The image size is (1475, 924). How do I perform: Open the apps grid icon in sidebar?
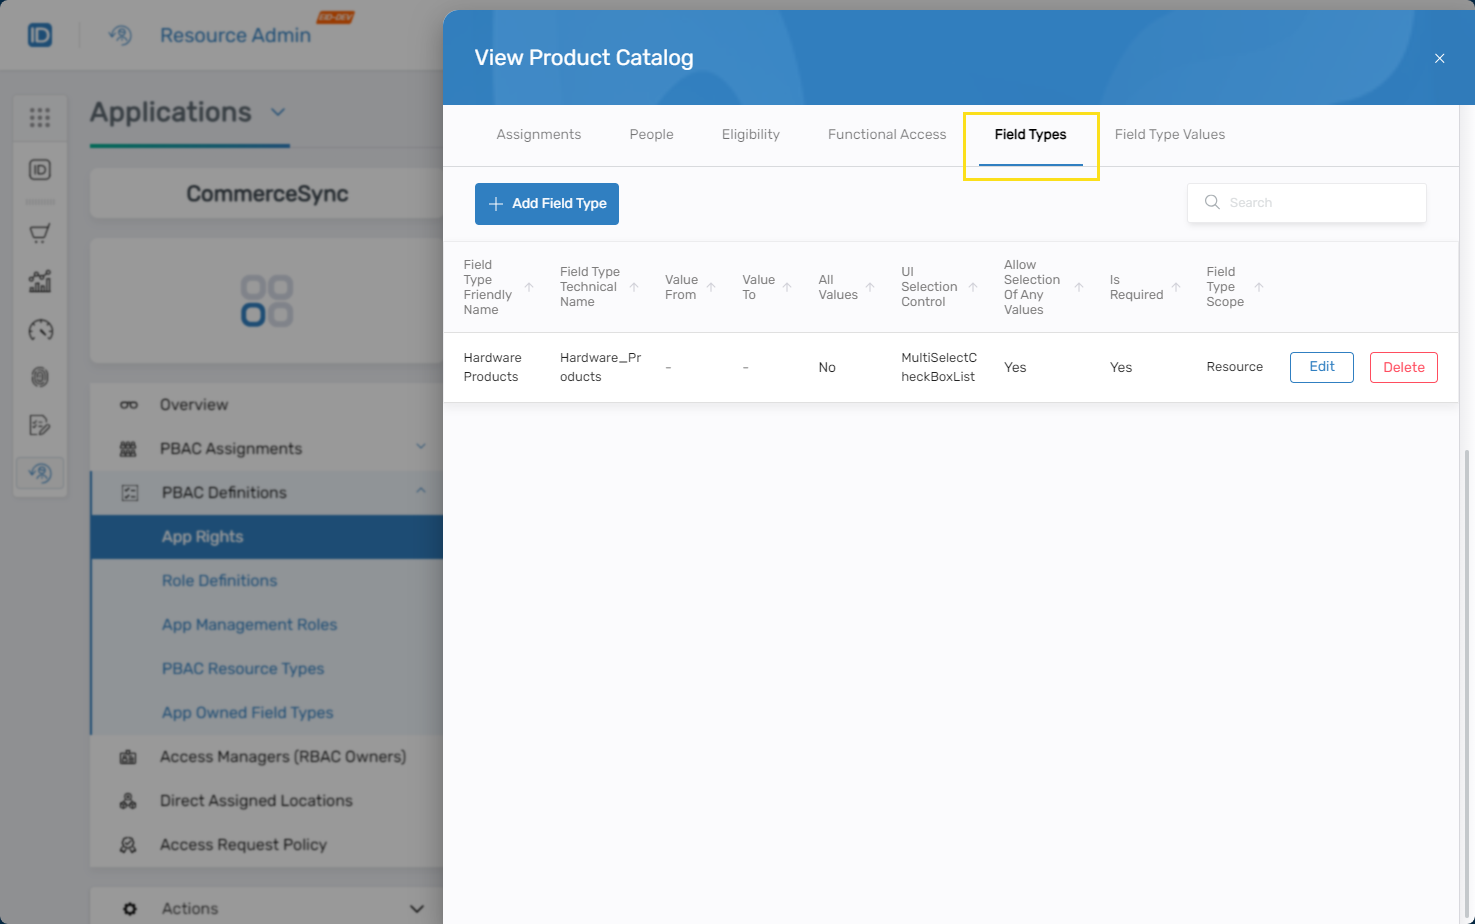click(x=40, y=118)
